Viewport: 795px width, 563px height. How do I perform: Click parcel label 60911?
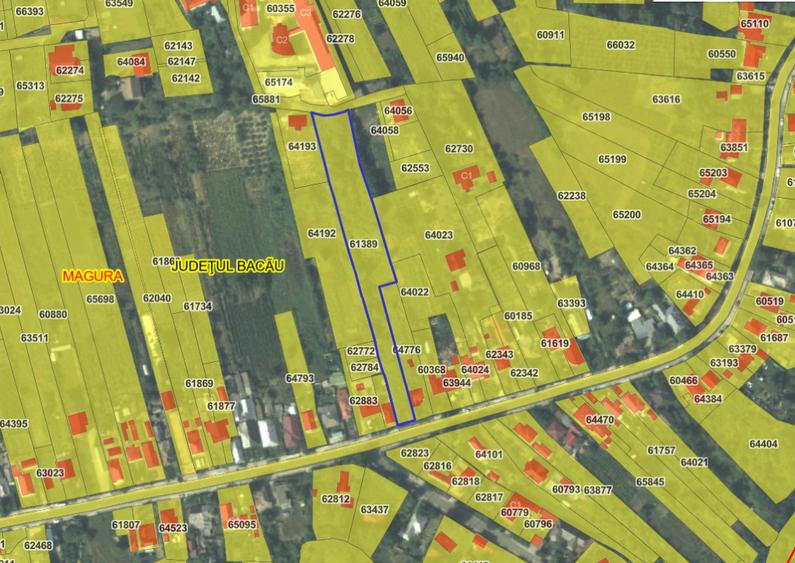[x=550, y=35]
